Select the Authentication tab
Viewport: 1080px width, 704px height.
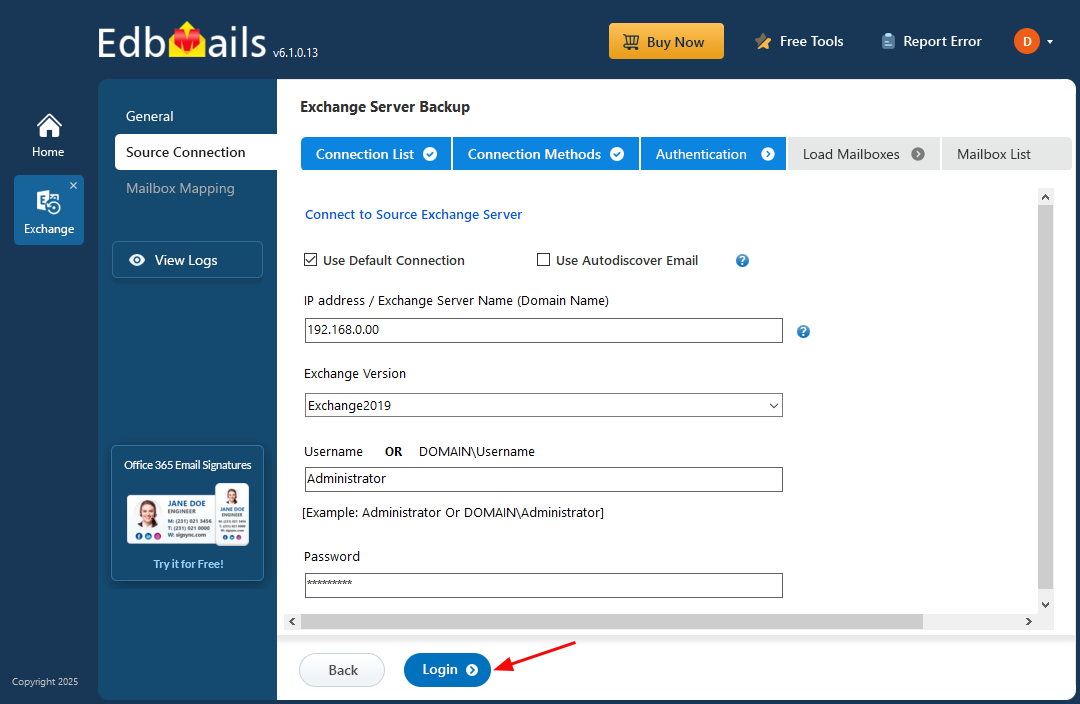click(x=714, y=154)
